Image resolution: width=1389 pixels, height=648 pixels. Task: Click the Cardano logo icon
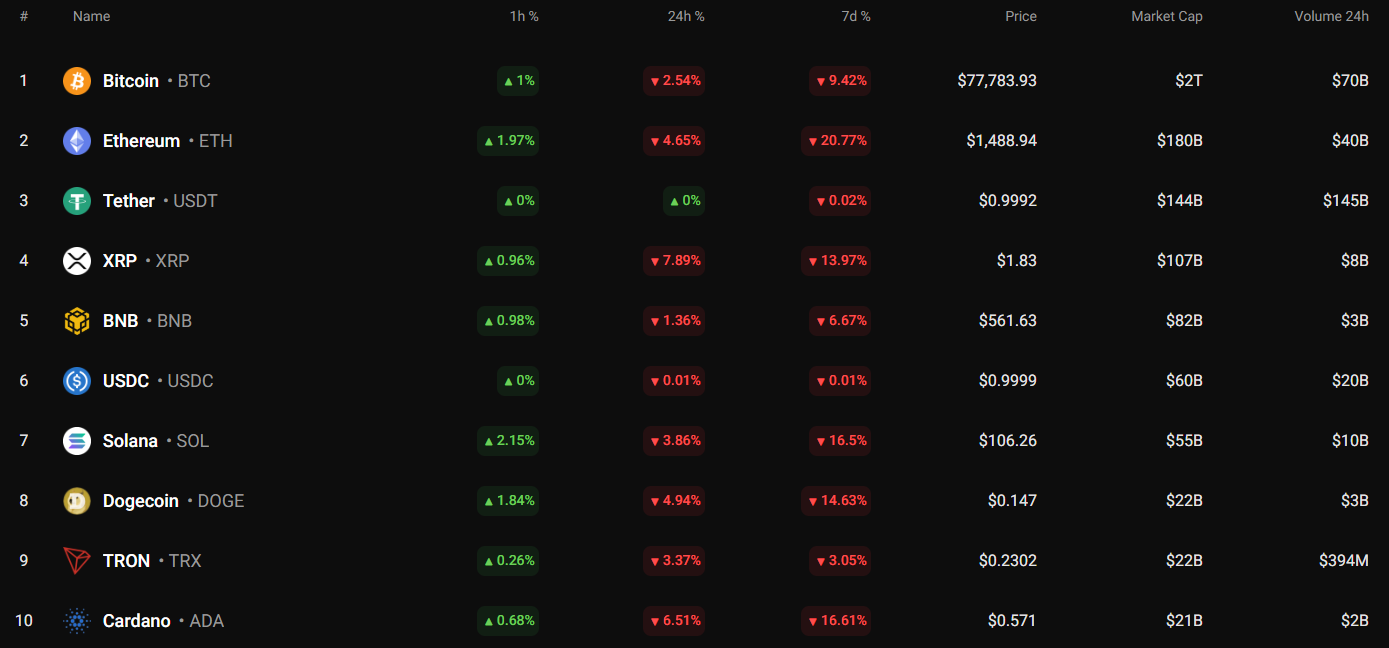(x=77, y=621)
